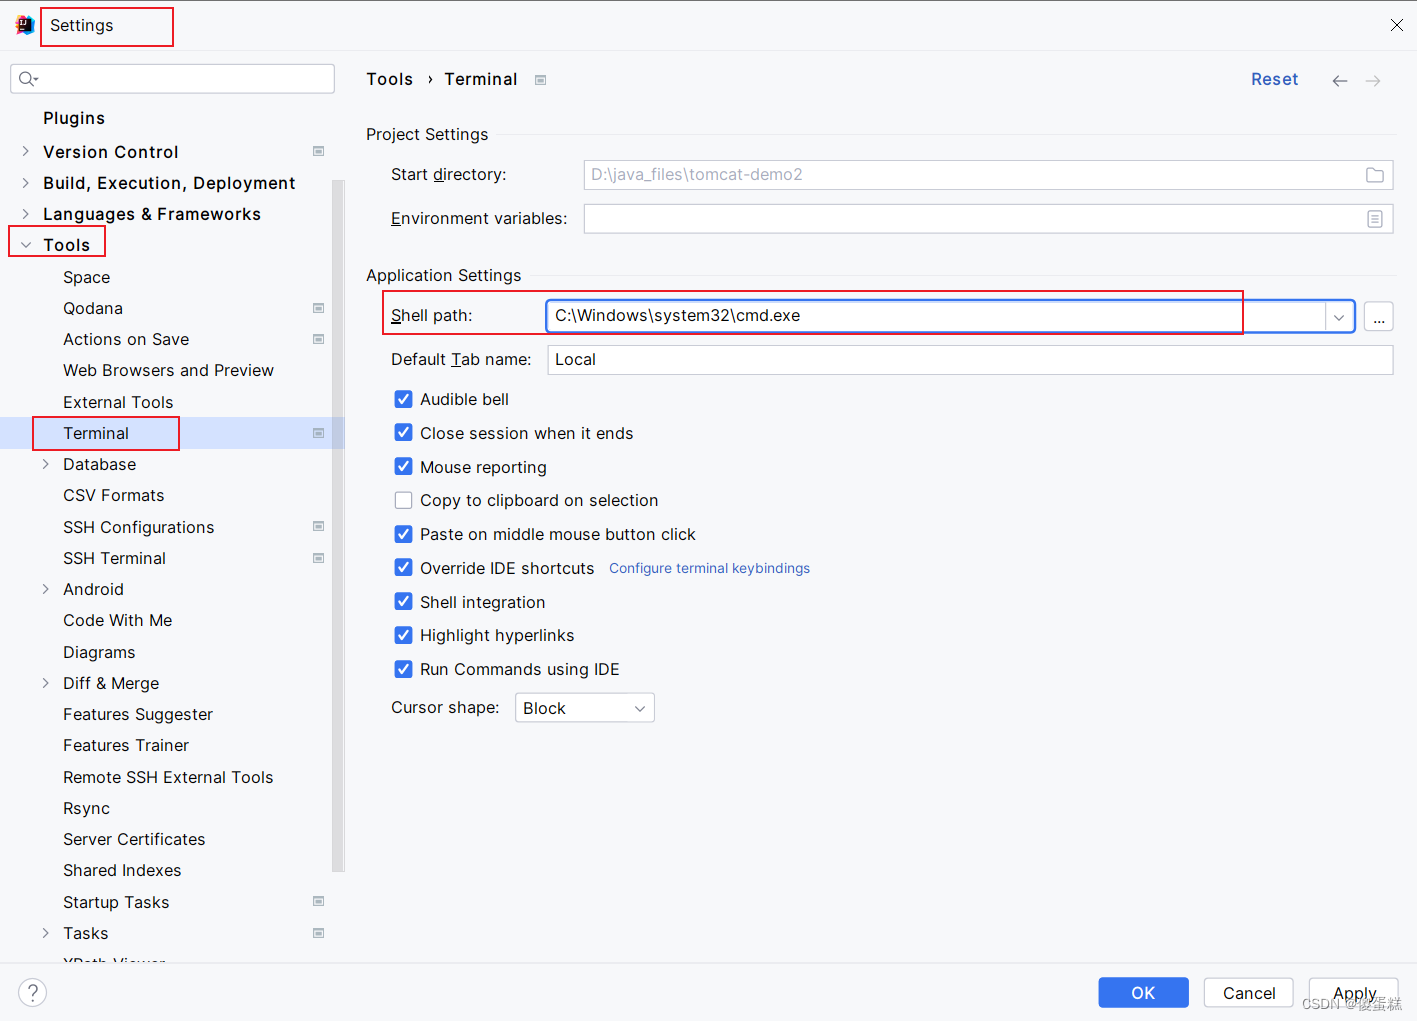Open the Shell path browse ellipsis button
1417x1021 pixels.
pos(1379,316)
